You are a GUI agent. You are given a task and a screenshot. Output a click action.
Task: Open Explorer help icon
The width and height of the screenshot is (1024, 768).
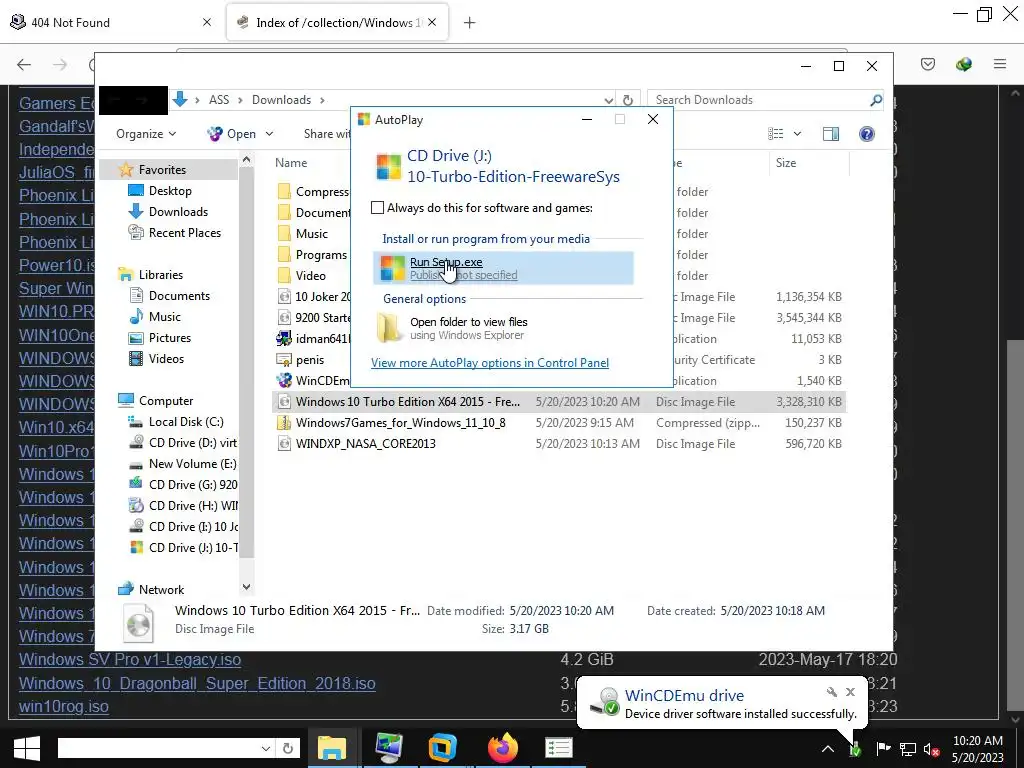click(867, 134)
